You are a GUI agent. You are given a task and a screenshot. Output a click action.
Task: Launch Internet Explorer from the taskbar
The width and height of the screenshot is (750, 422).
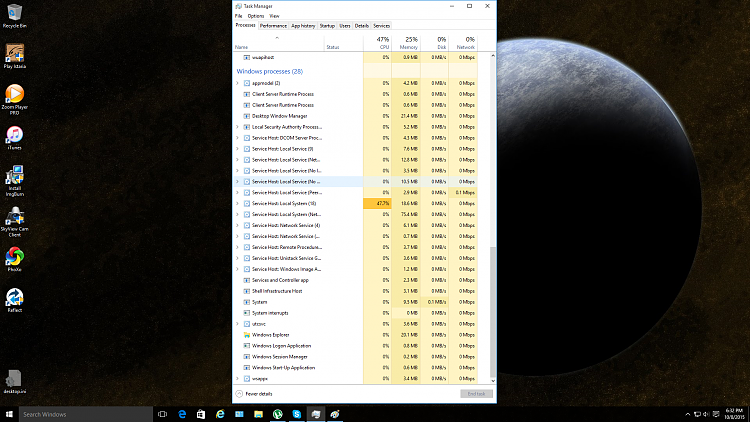point(220,414)
